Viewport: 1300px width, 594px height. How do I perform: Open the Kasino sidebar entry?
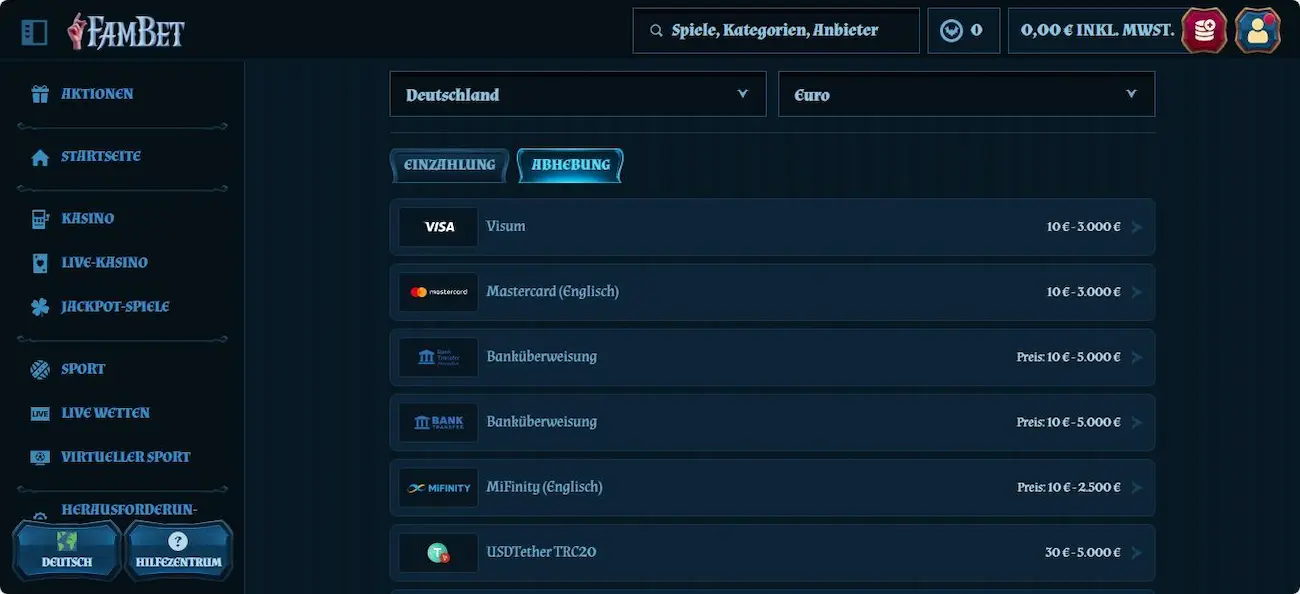88,219
